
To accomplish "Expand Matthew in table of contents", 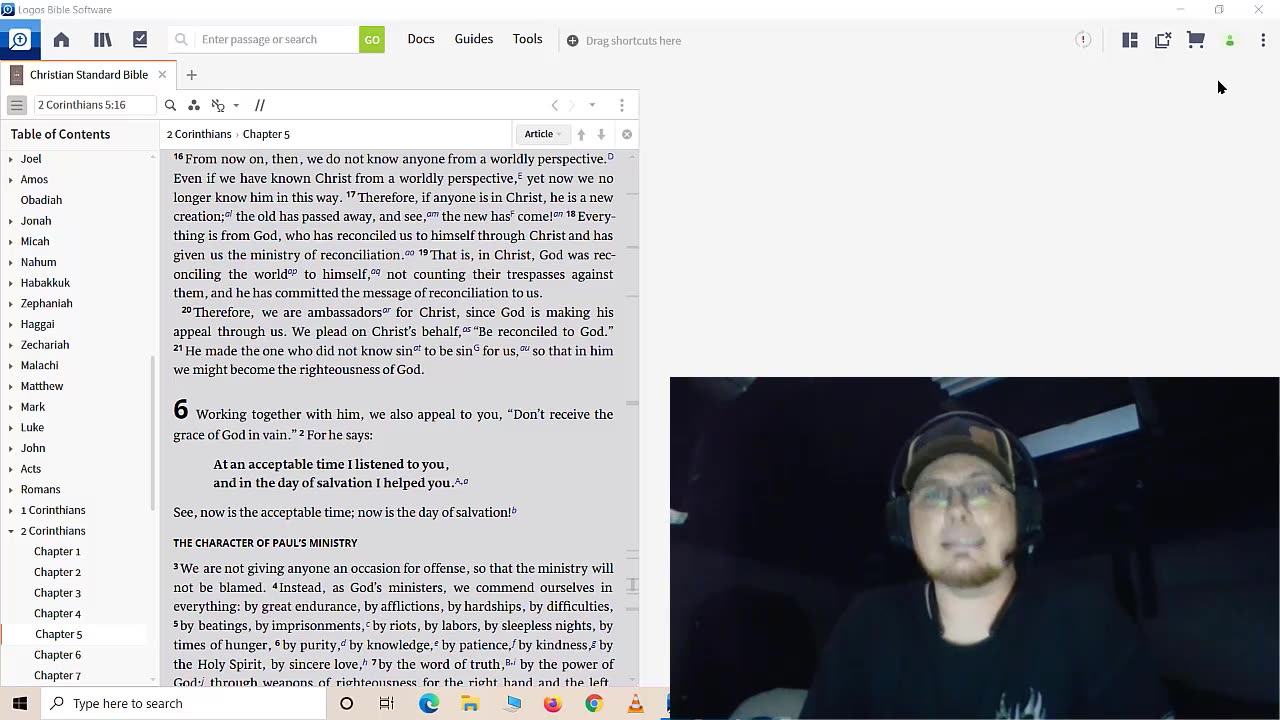I will (x=11, y=386).
